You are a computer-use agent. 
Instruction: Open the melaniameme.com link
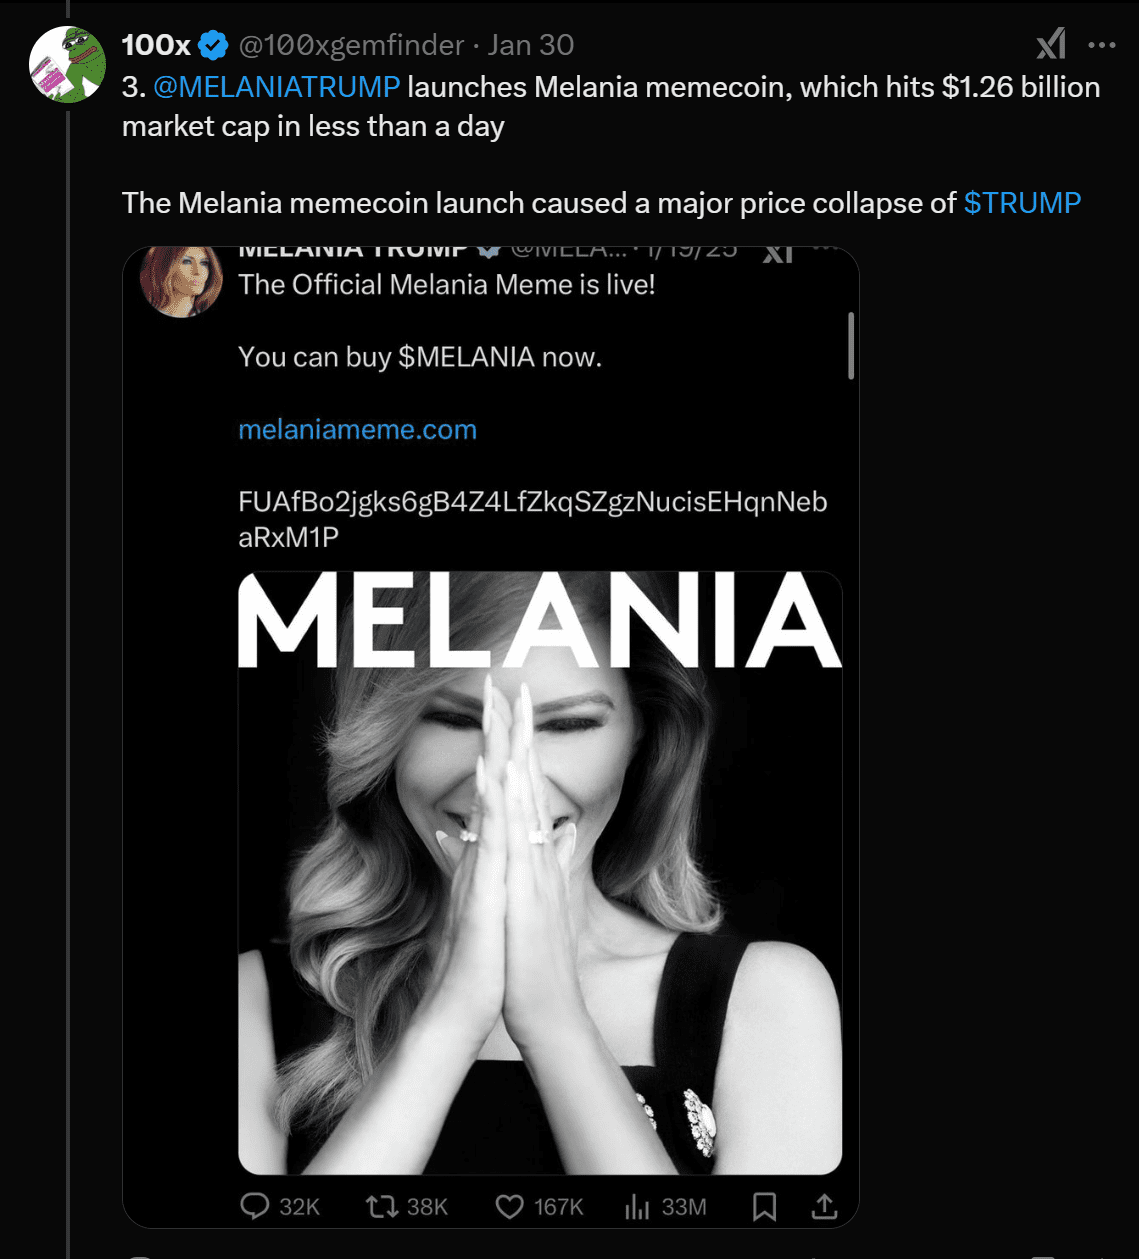click(x=357, y=430)
